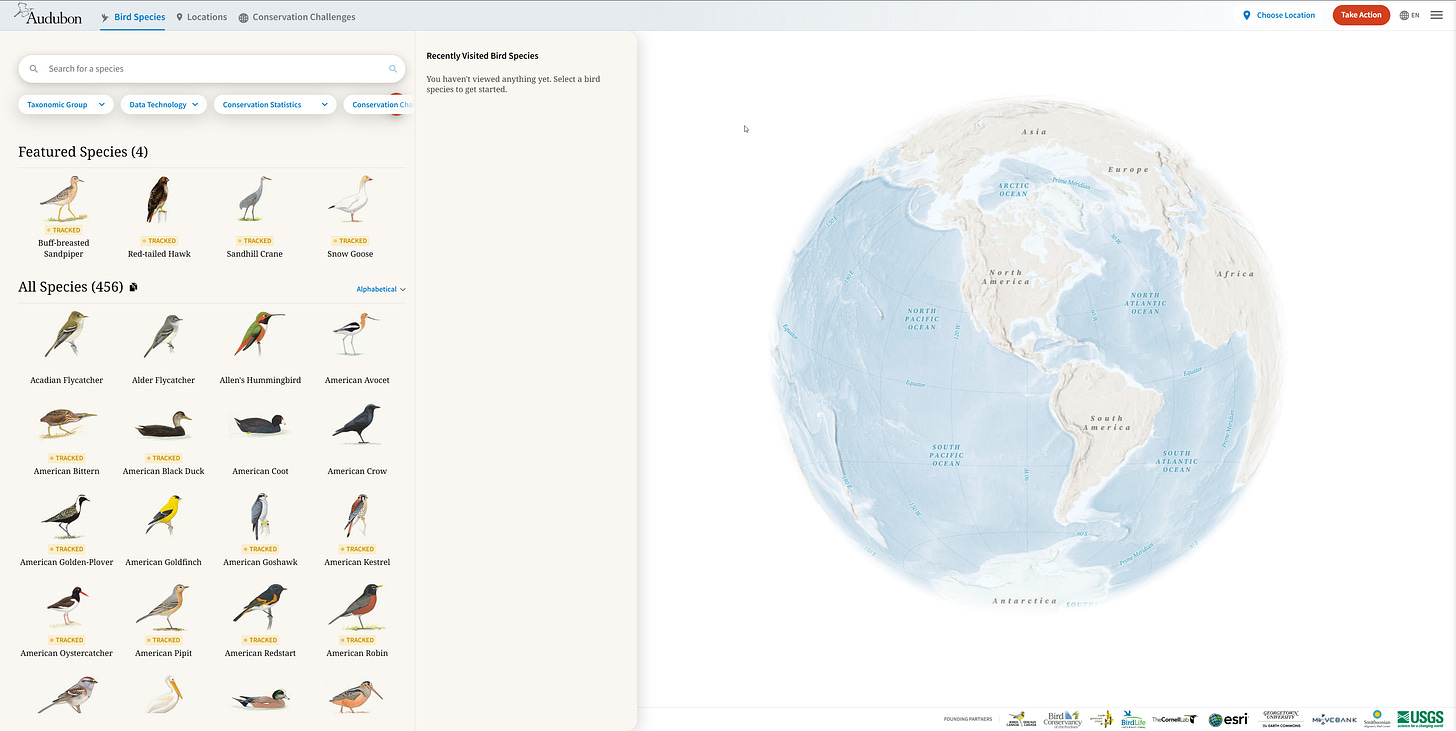Open the Locations tab

pos(201,17)
